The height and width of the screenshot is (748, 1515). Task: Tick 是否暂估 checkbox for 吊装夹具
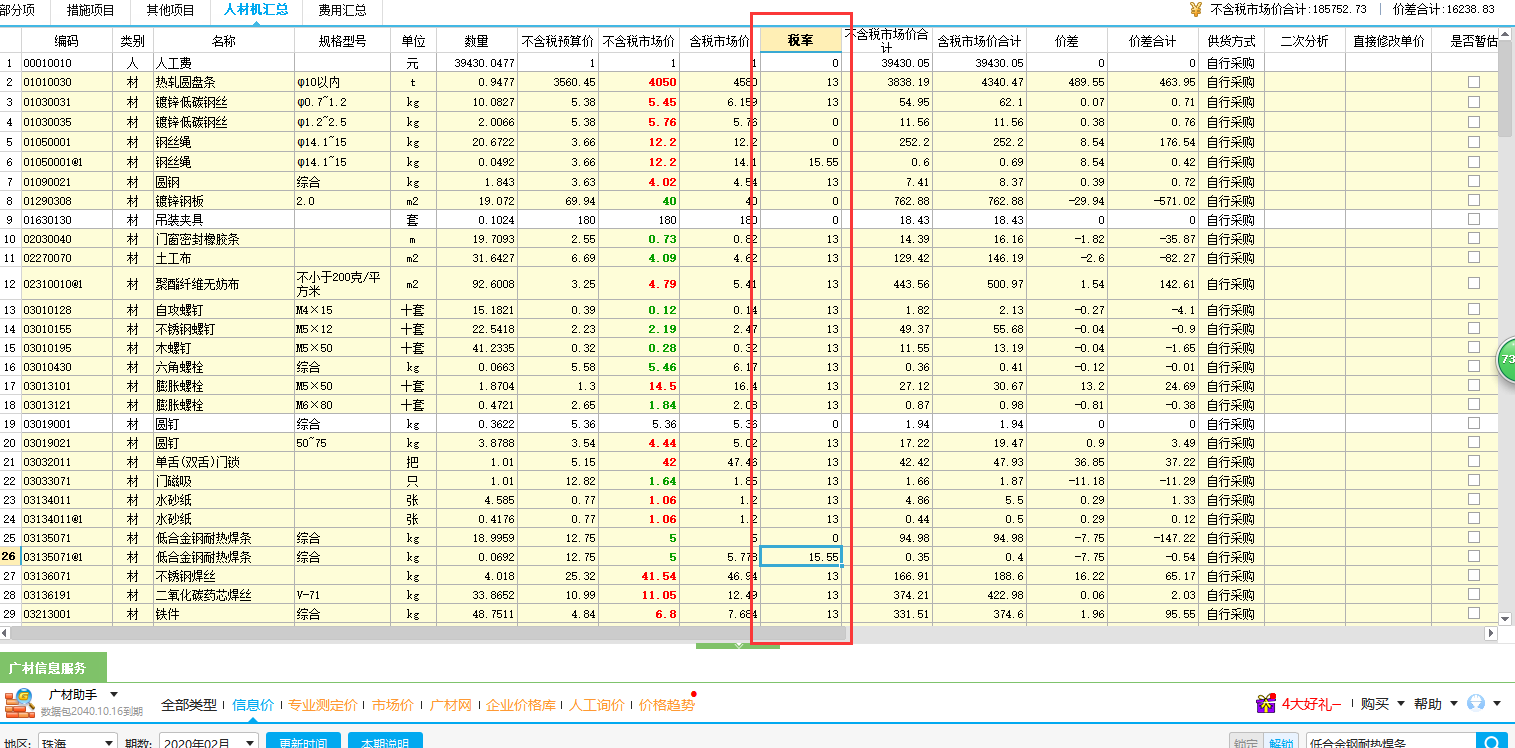(x=1474, y=220)
